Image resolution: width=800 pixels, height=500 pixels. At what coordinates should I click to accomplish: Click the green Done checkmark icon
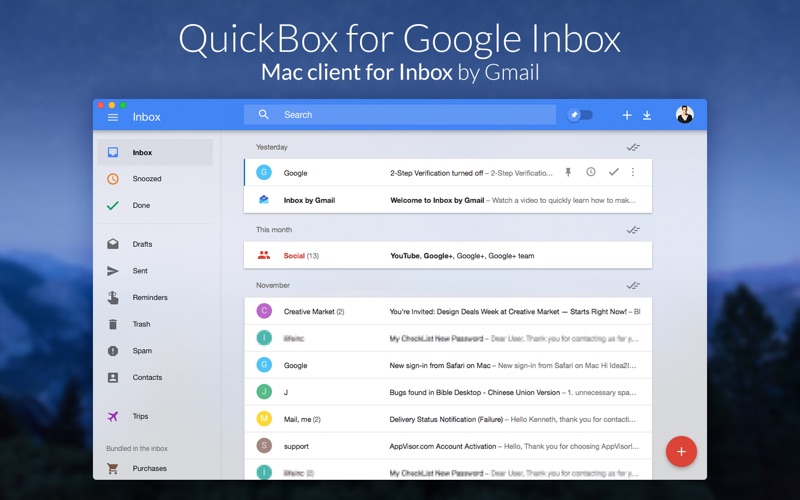pyautogui.click(x=113, y=205)
